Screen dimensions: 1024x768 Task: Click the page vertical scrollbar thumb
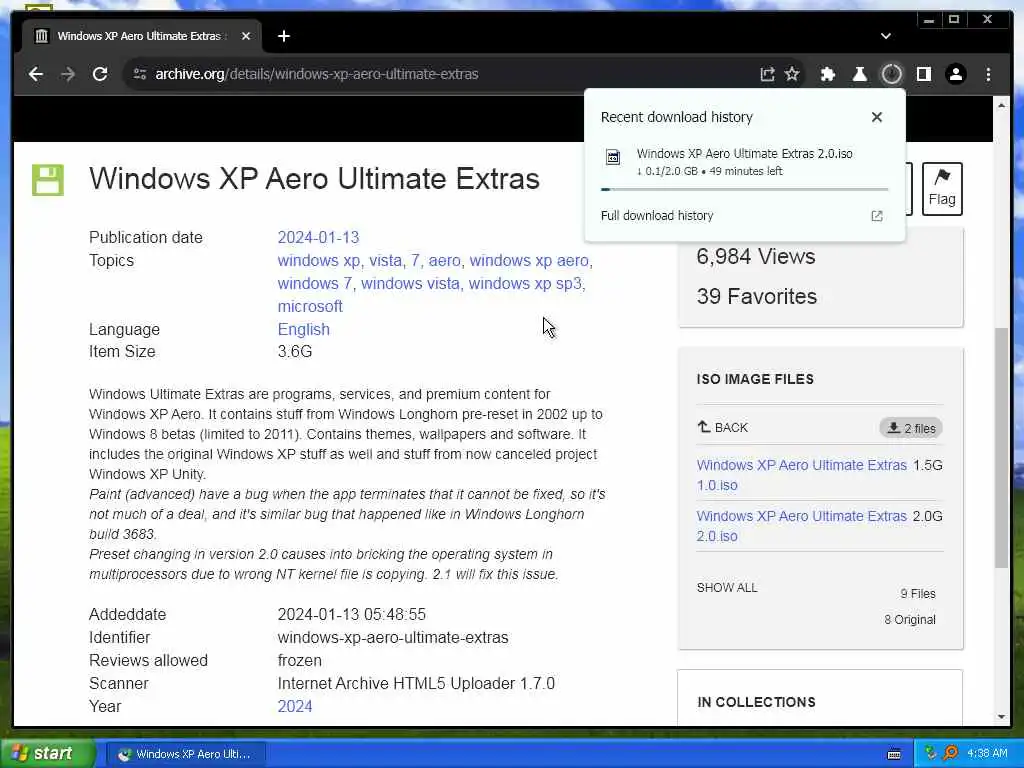(1001, 447)
